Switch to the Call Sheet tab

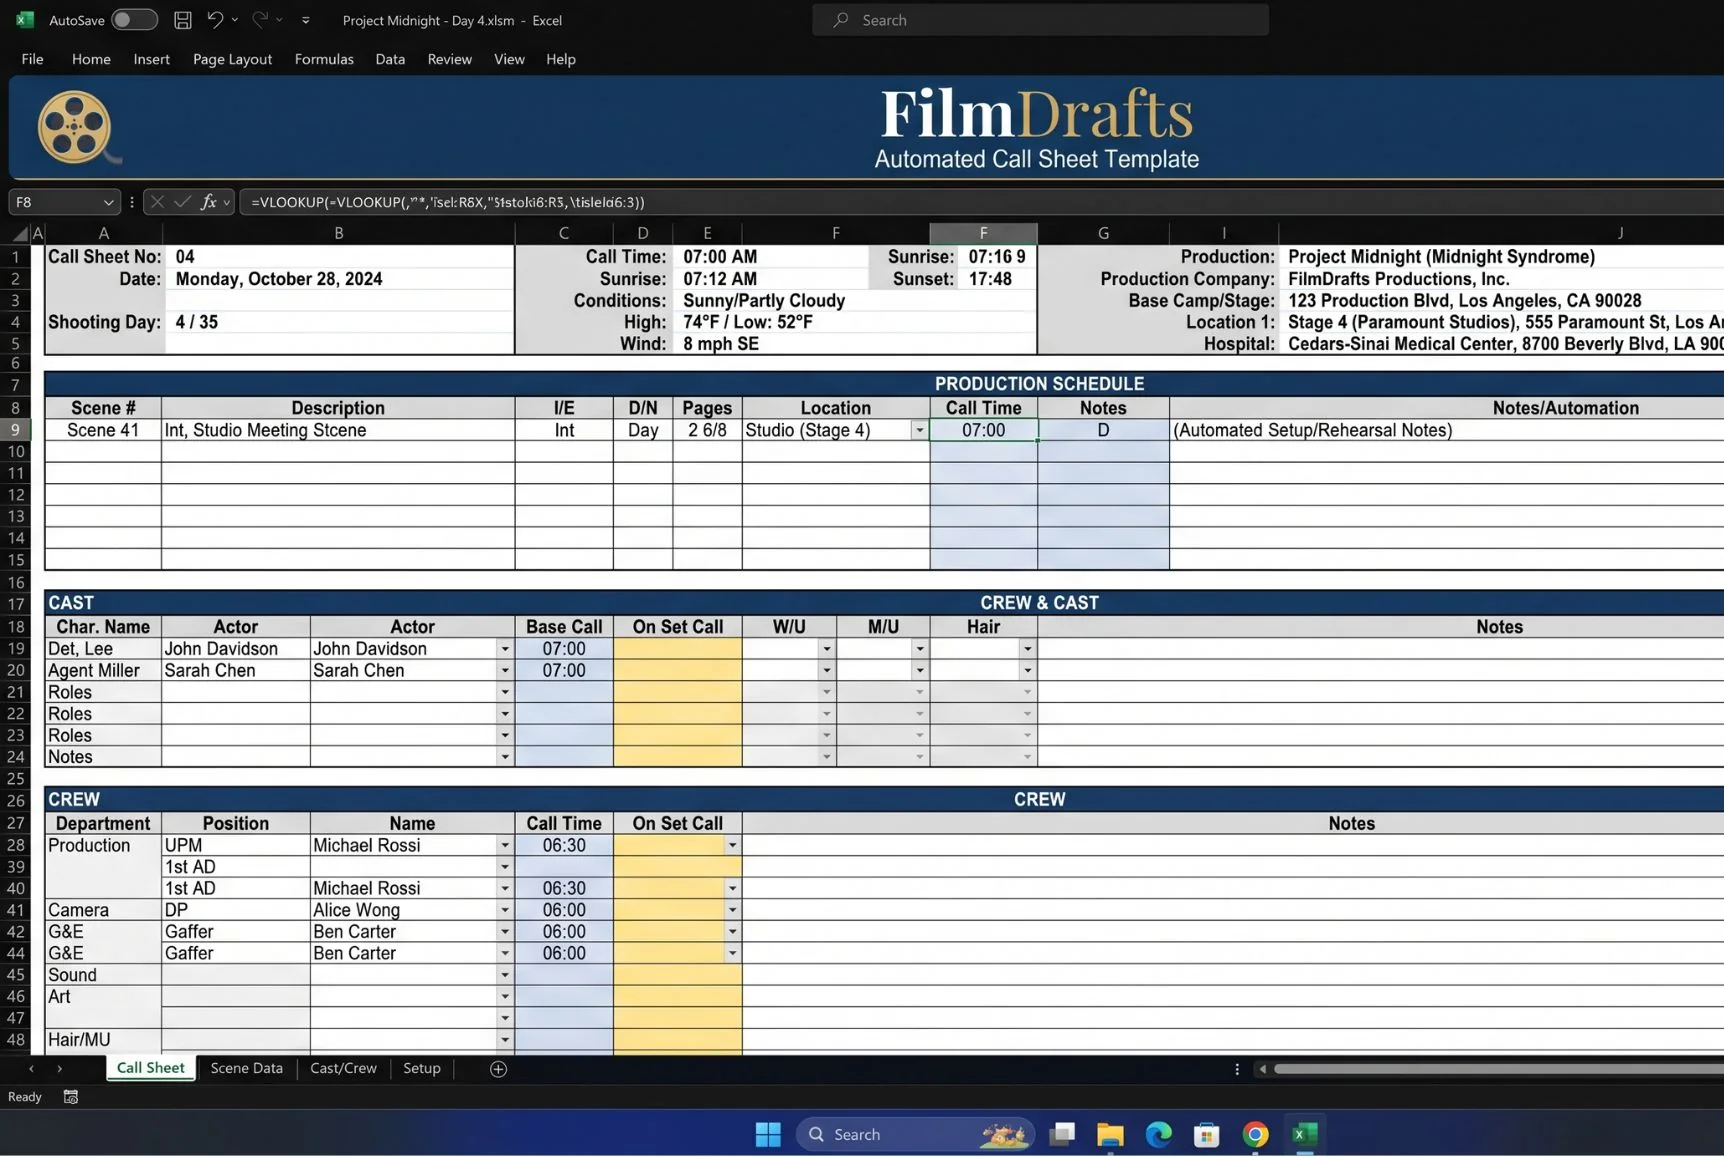(x=151, y=1068)
